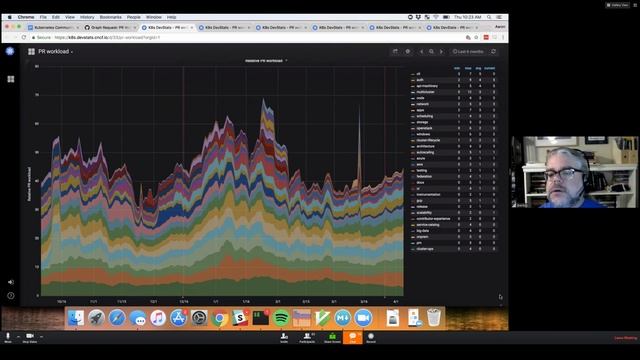Toggle the 'federation' legend series

coord(424,176)
